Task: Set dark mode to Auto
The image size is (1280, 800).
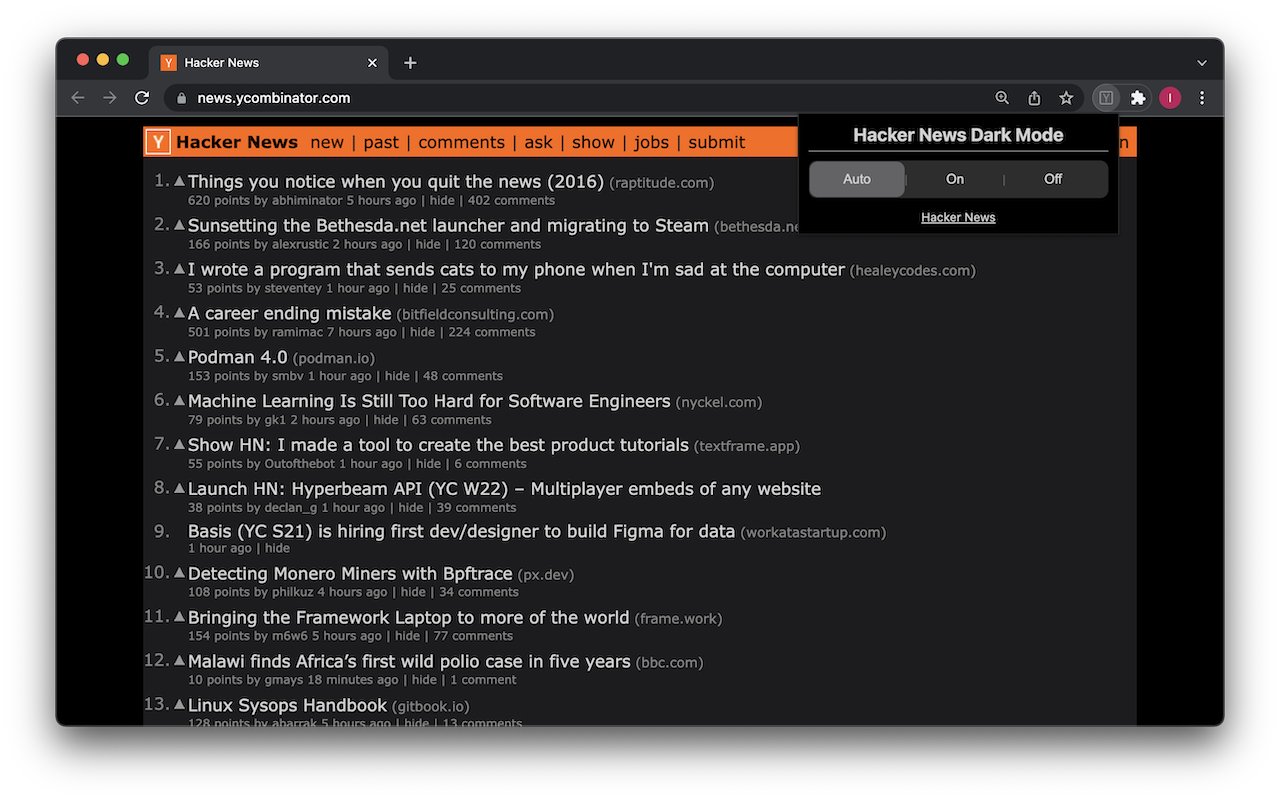Action: pyautogui.click(x=857, y=179)
